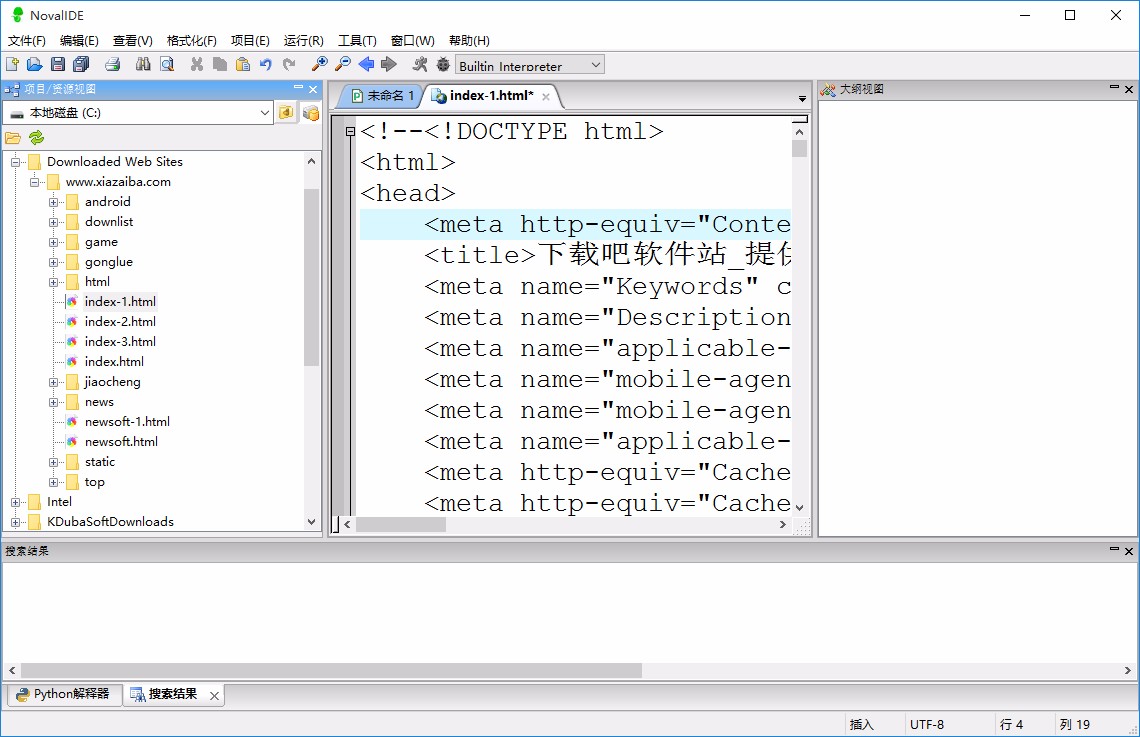Image resolution: width=1140 pixels, height=737 pixels.
Task: Navigate forward with the gray arrow
Action: click(x=389, y=65)
